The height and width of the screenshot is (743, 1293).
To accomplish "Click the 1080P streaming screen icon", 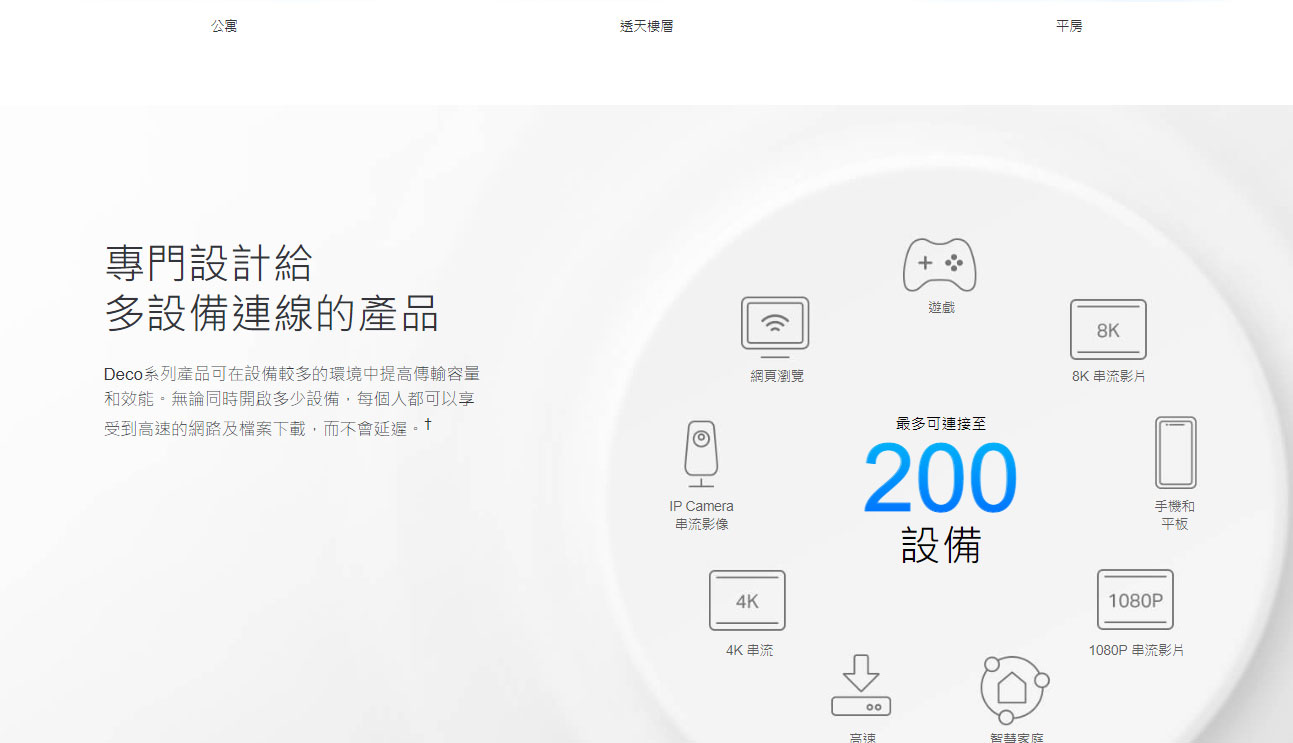I will tap(1135, 600).
